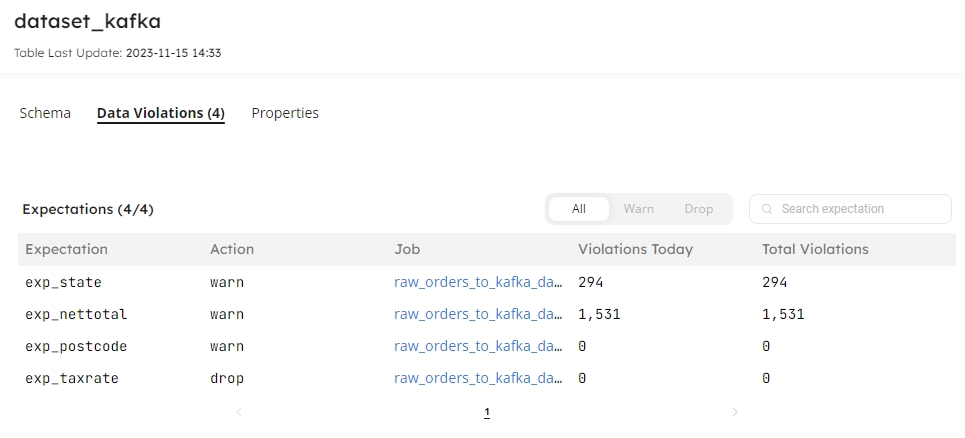Filter expectations by Warn
This screenshot has height=438, width=965.
click(638, 209)
